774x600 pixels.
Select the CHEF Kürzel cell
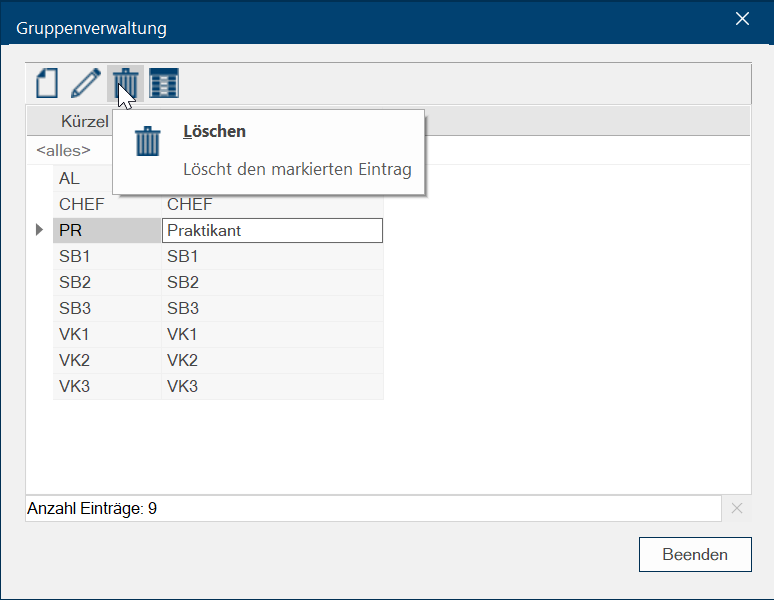coord(106,204)
